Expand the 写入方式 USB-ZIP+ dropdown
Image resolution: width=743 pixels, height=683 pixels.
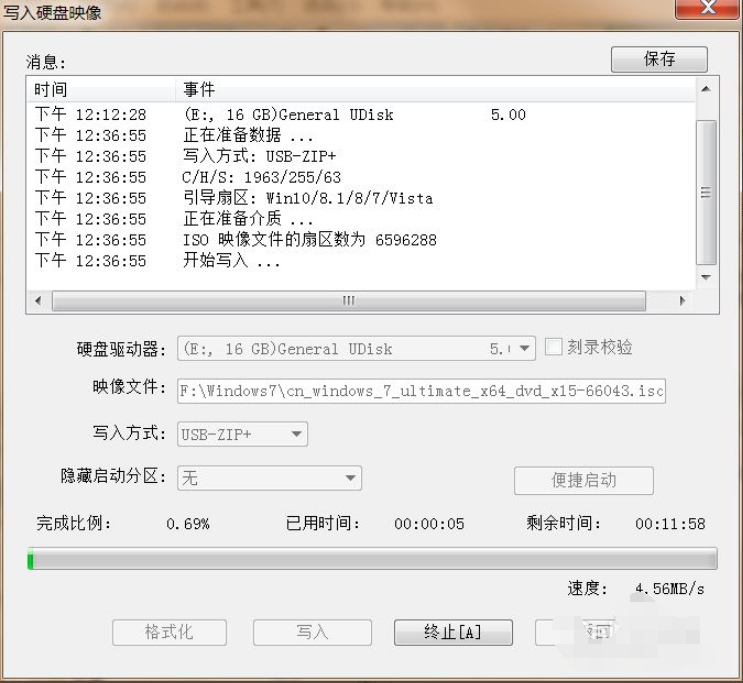coord(296,434)
